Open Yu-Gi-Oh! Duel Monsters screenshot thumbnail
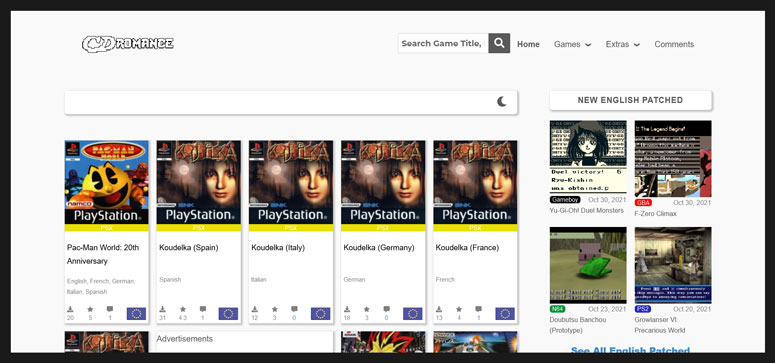775x363 pixels. [588, 157]
